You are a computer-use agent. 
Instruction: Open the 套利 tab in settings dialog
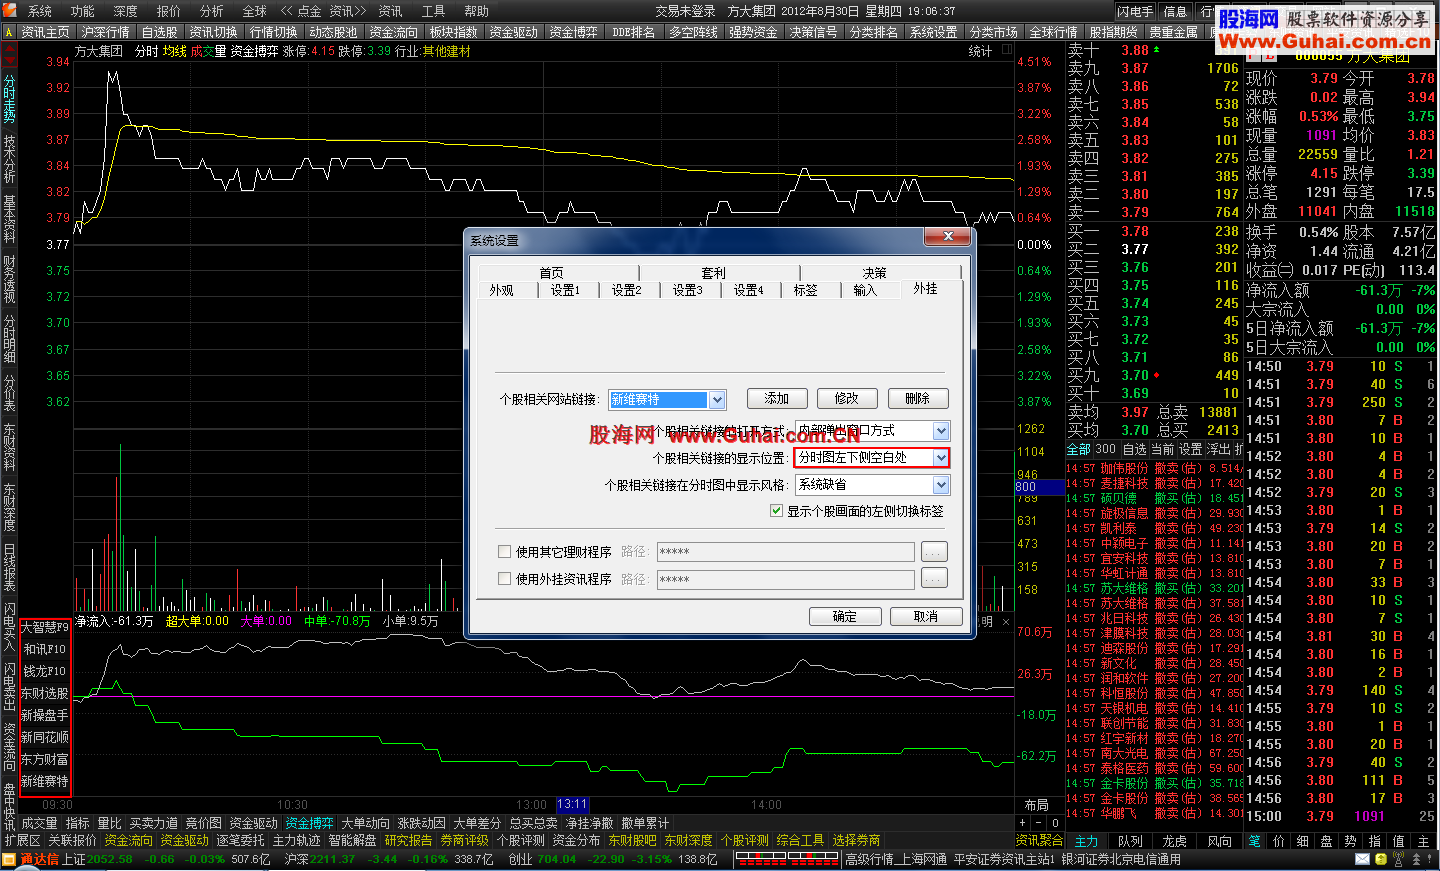pos(714,273)
